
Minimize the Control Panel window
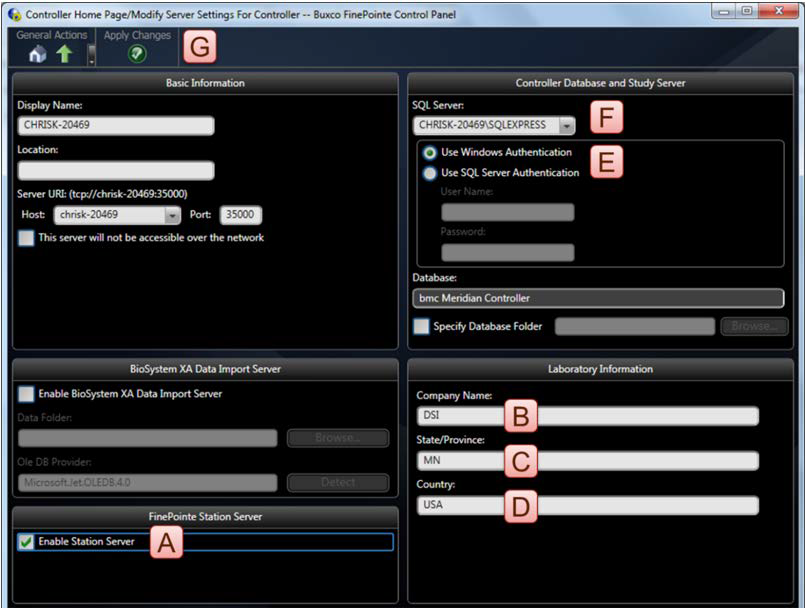[724, 11]
